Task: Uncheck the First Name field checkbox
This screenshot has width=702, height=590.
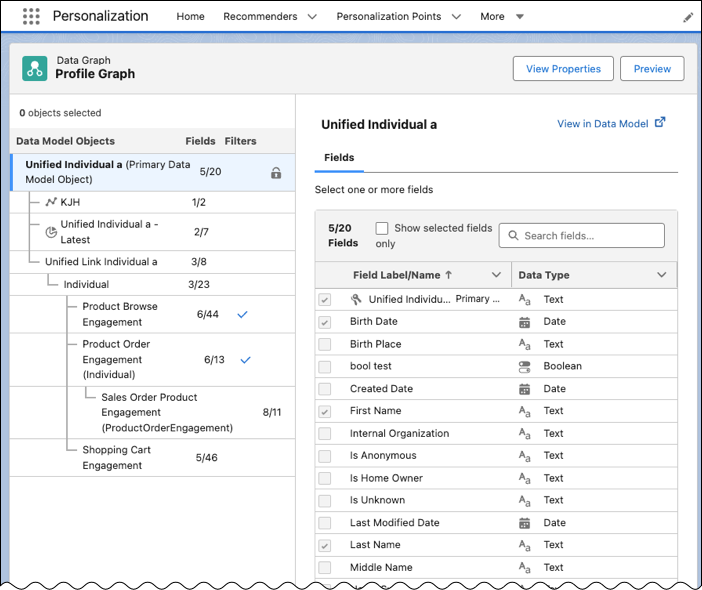Action: [x=325, y=411]
